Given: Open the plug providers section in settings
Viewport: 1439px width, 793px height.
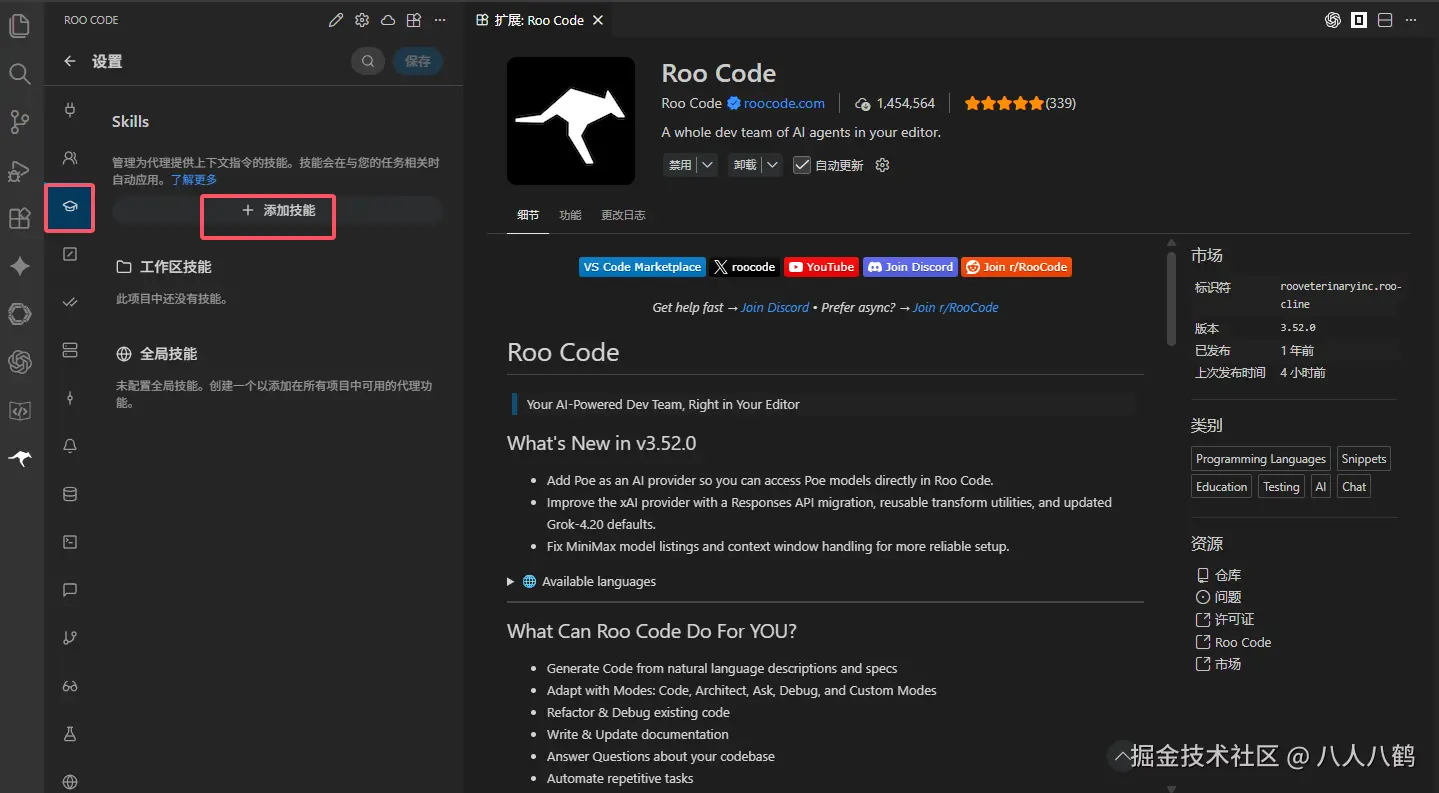Looking at the screenshot, I should pos(70,109).
